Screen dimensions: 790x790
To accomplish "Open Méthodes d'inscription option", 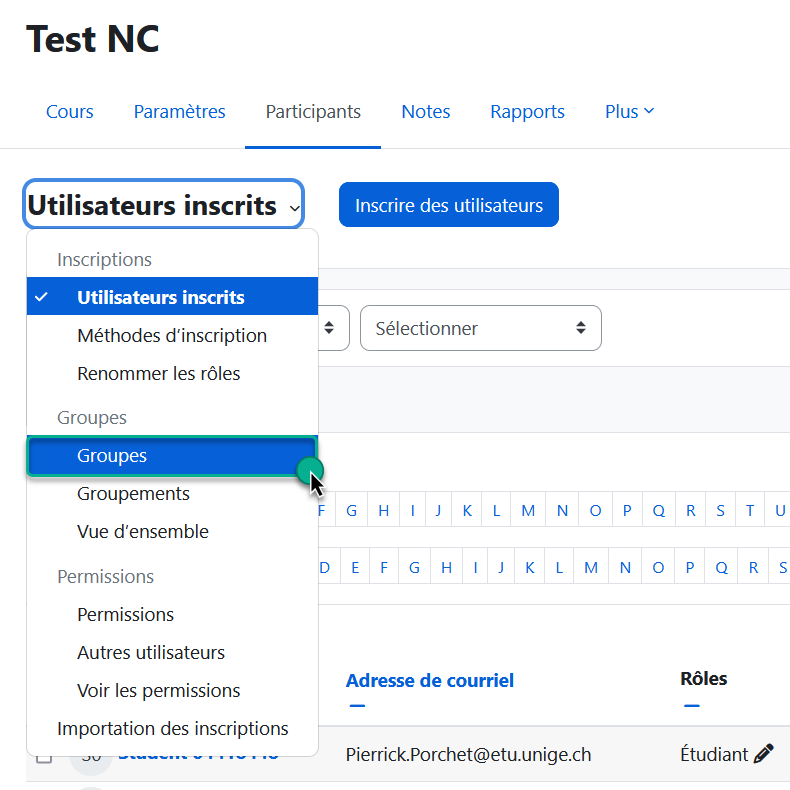I will coord(172,336).
